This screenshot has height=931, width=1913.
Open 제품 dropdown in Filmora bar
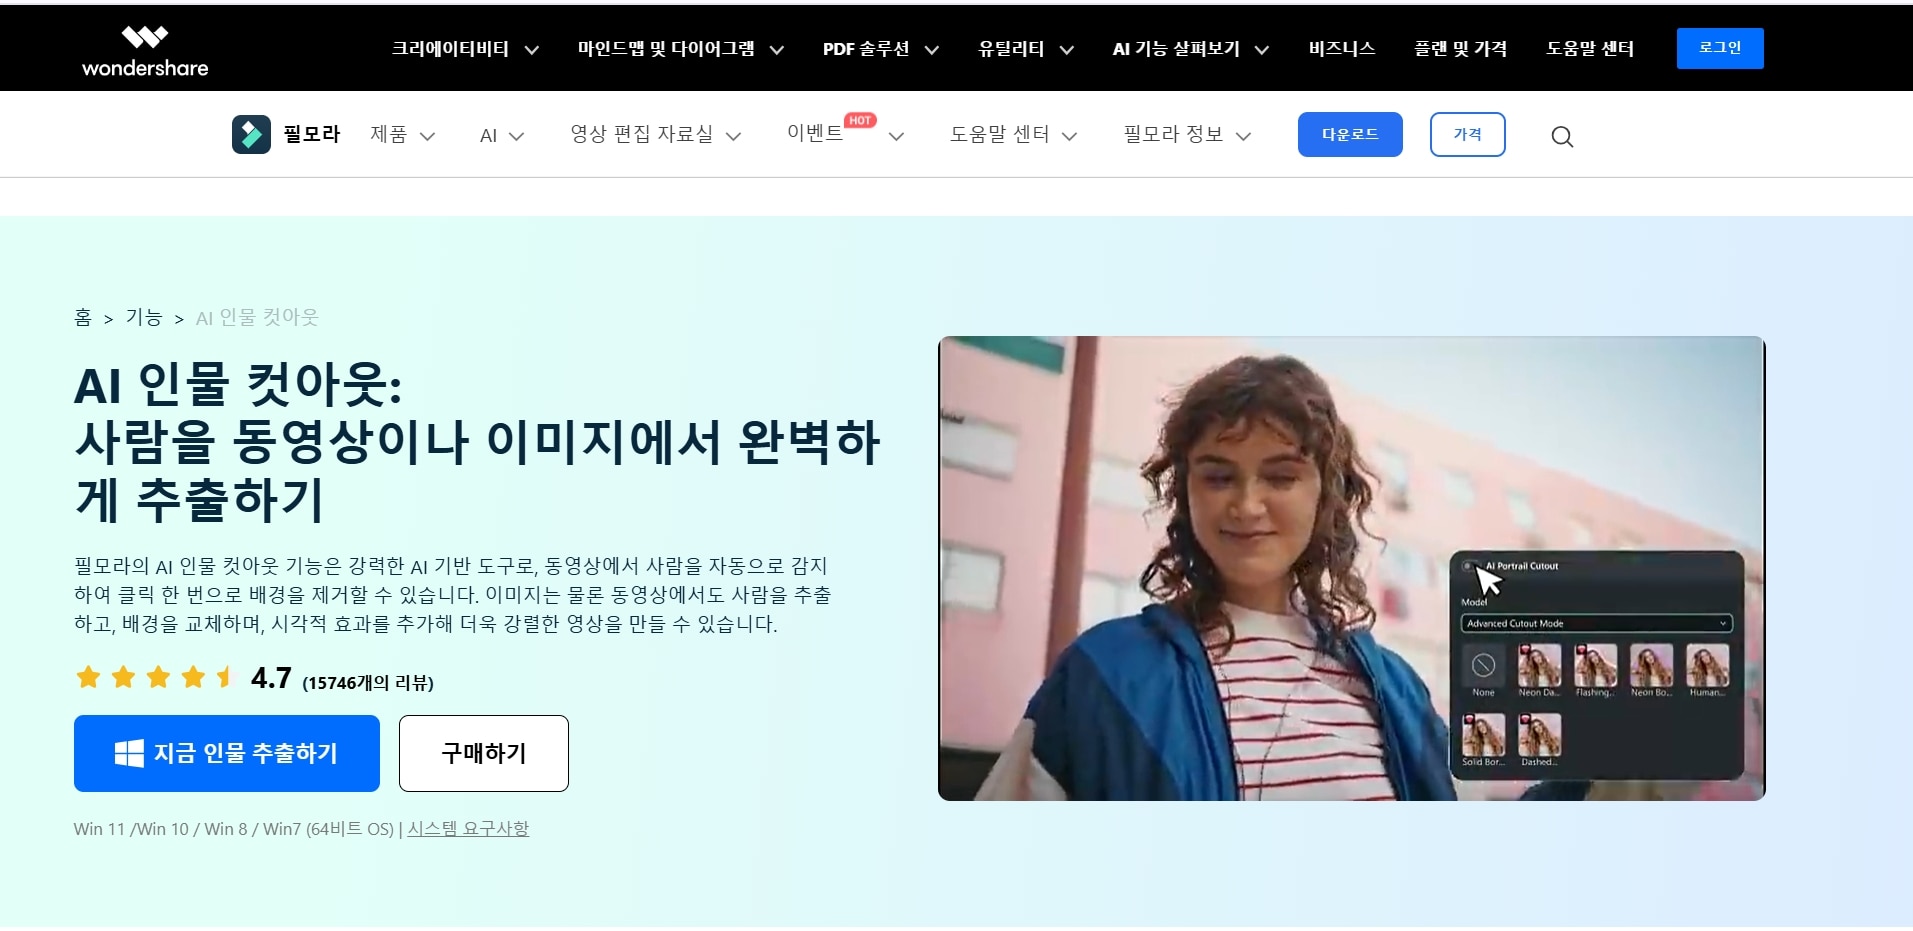coord(402,135)
